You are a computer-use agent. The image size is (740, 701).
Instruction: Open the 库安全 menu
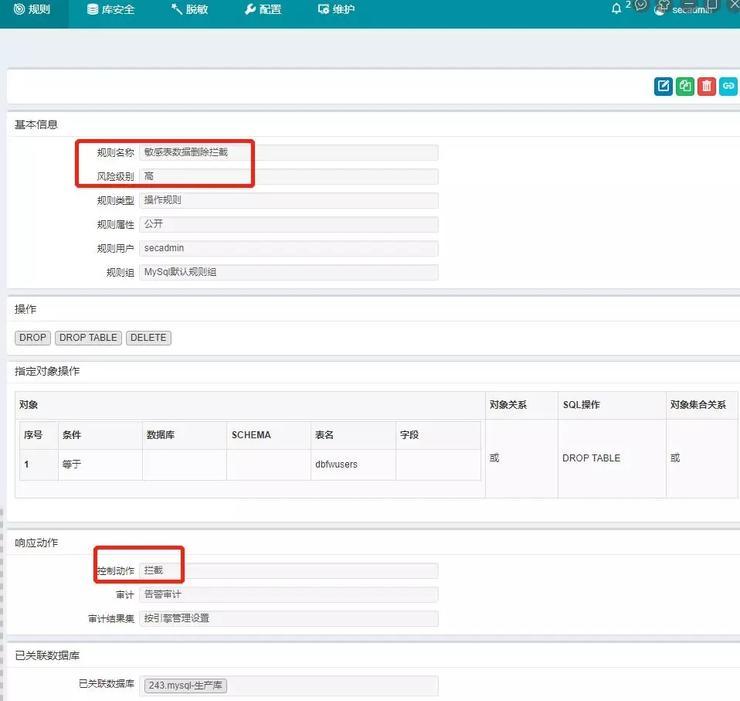111,9
